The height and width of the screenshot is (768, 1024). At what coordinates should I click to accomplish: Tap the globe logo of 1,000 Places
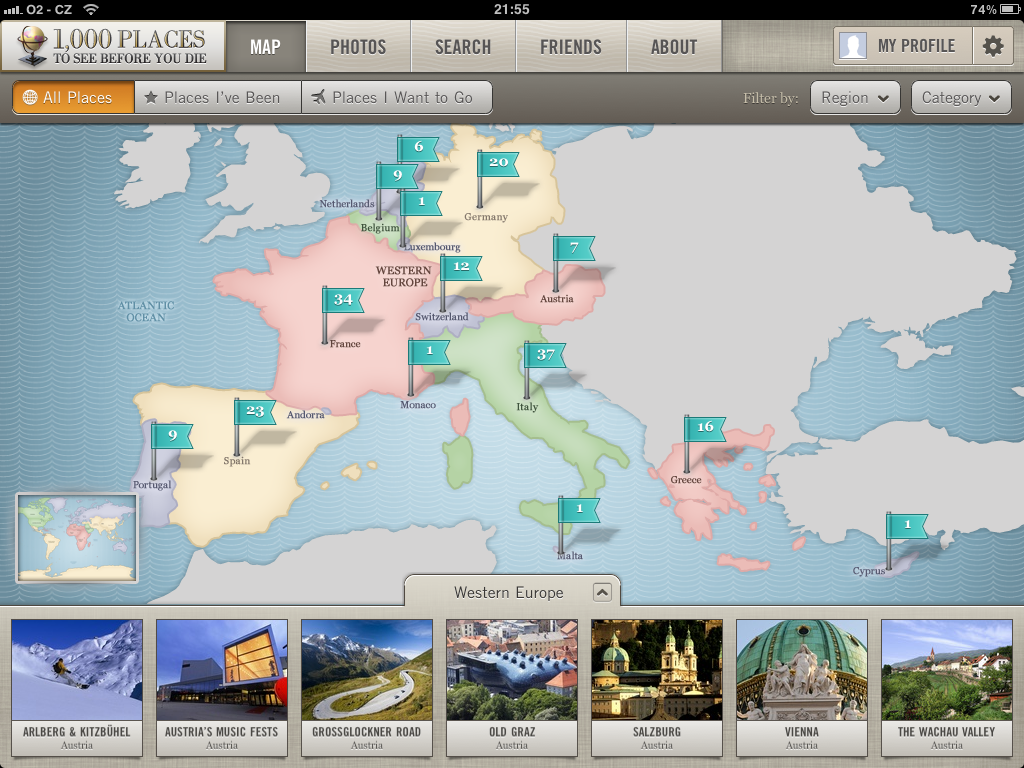pos(31,44)
